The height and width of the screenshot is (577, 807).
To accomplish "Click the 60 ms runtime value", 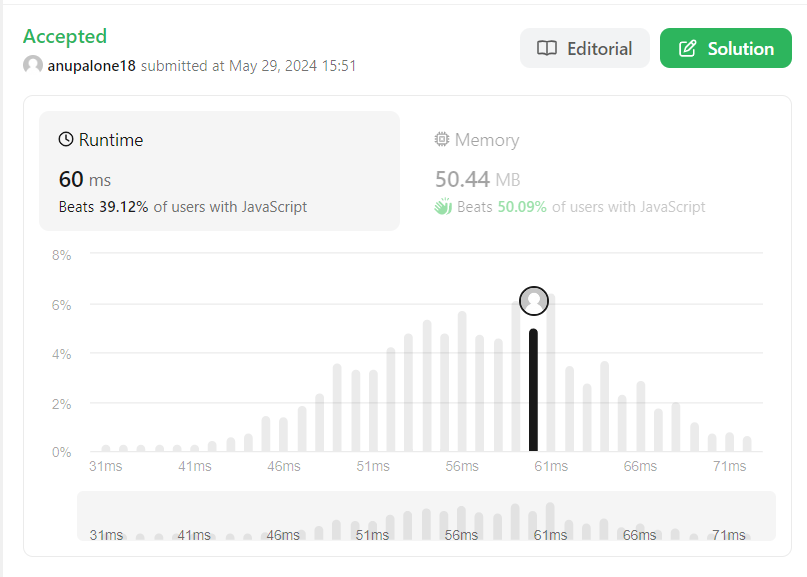I will [85, 180].
